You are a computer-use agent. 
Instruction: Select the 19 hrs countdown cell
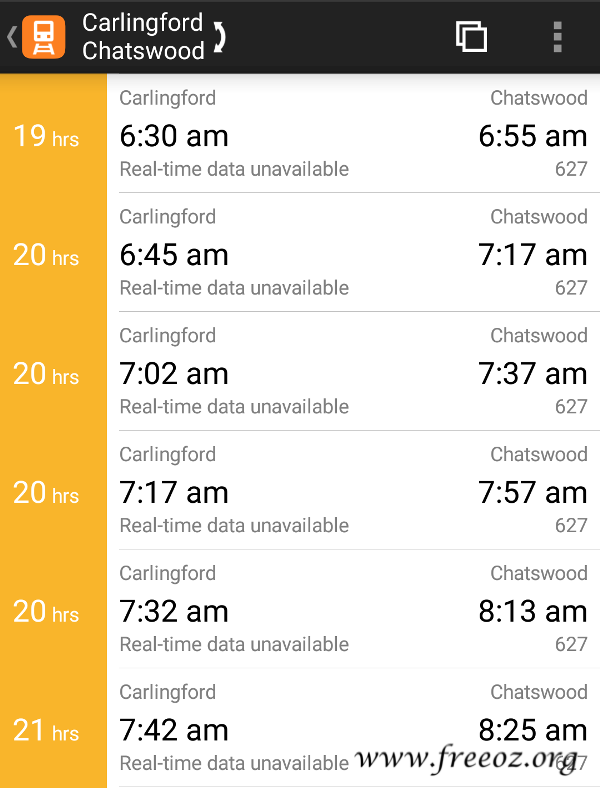pyautogui.click(x=53, y=134)
